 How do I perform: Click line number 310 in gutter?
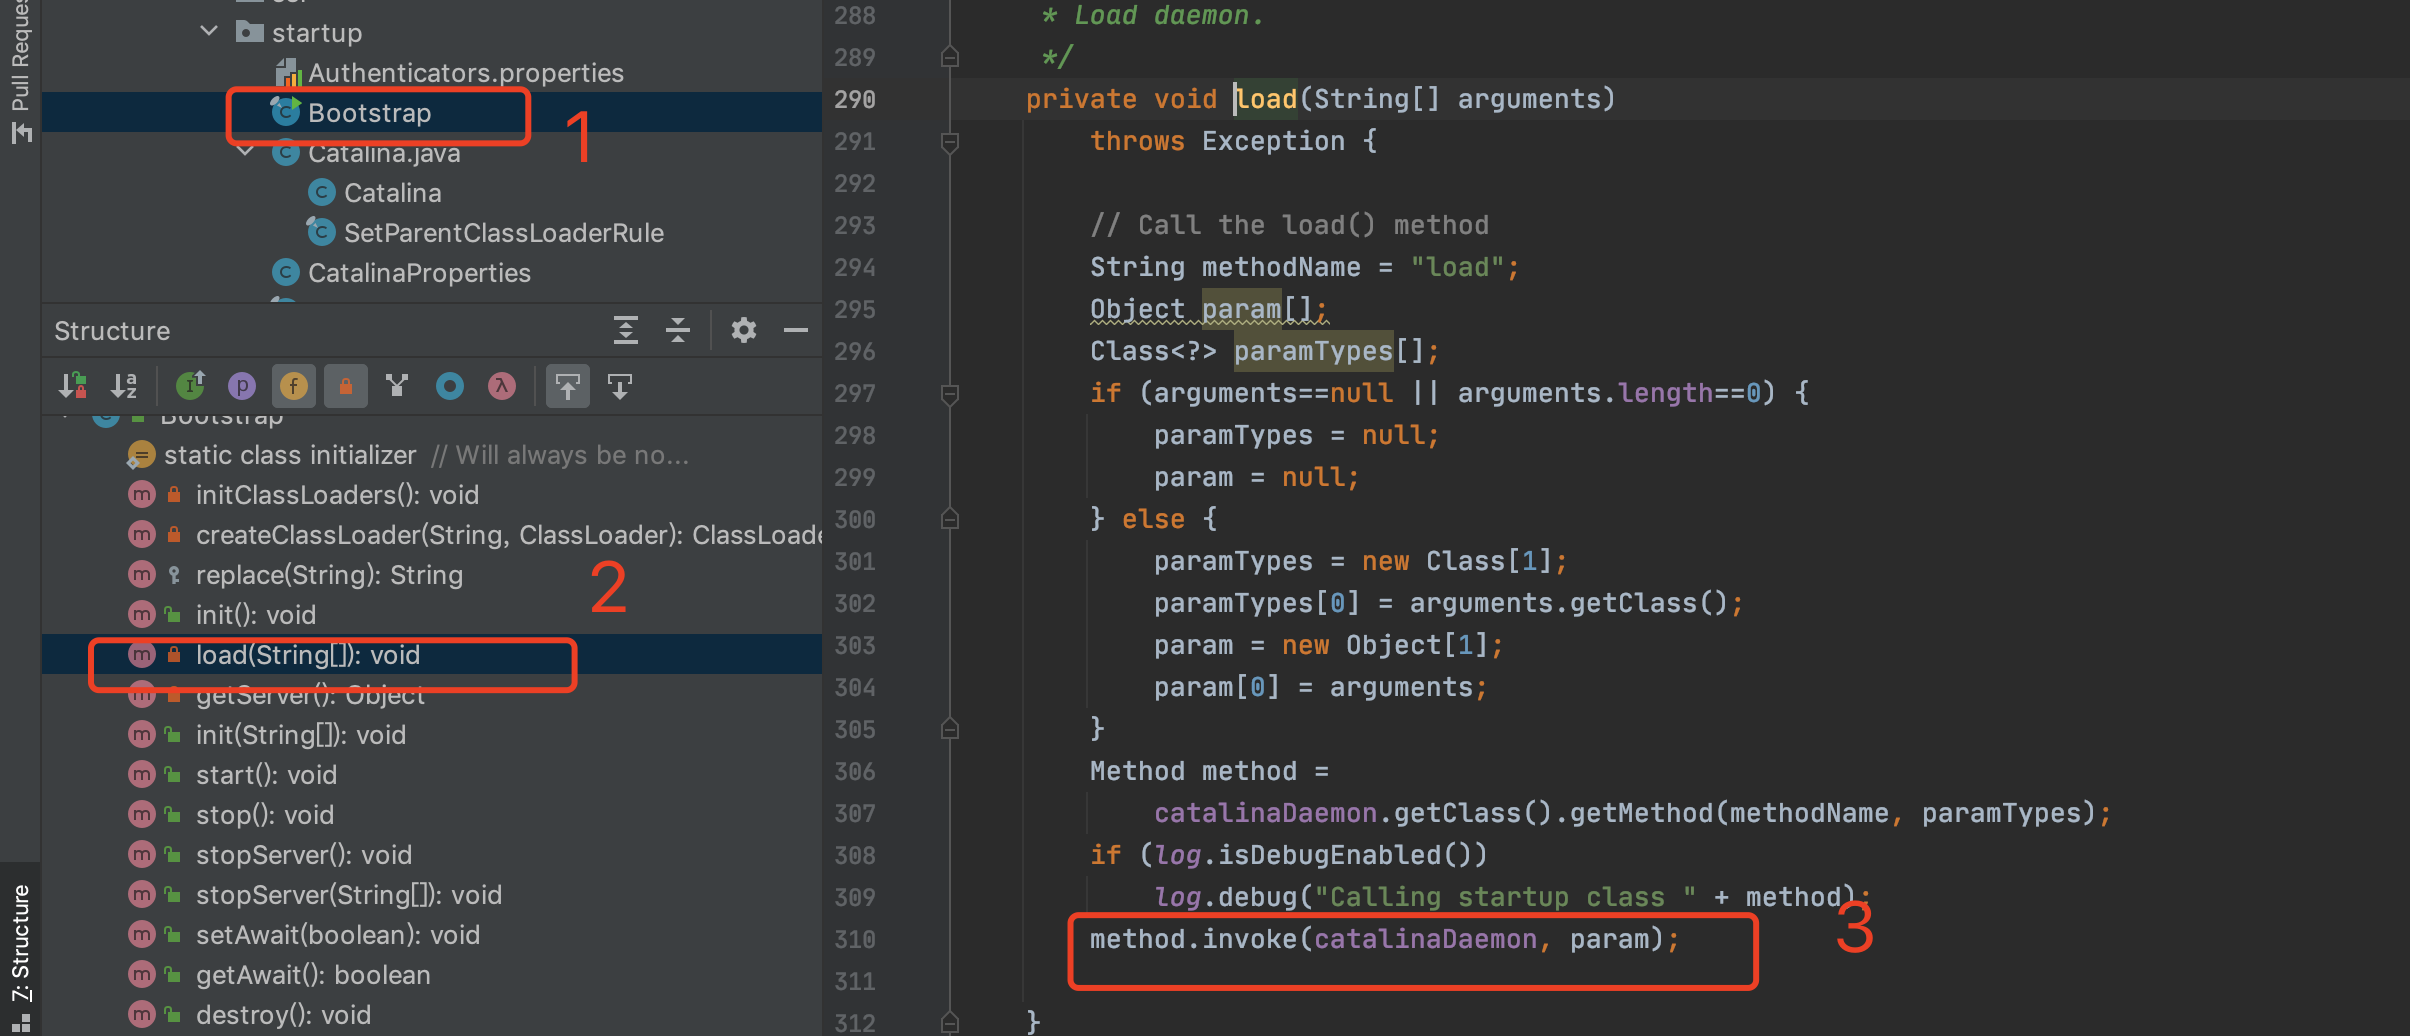click(x=855, y=939)
